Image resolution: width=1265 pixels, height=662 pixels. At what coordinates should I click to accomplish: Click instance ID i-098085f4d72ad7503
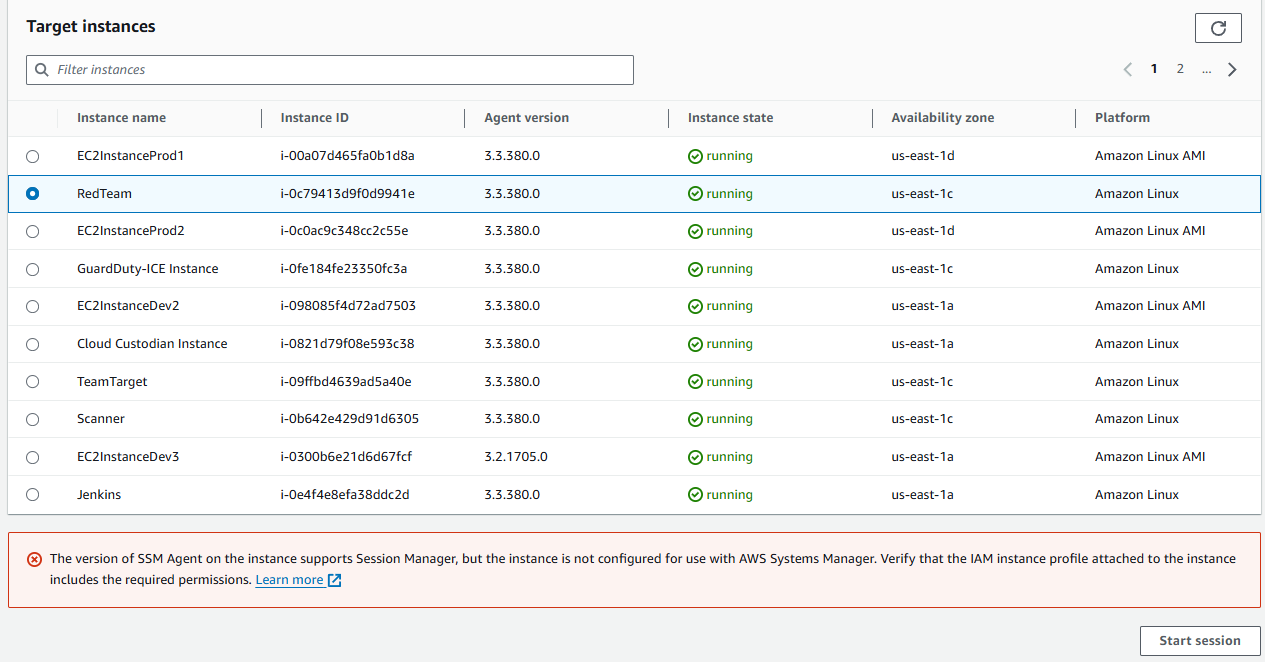tap(348, 306)
